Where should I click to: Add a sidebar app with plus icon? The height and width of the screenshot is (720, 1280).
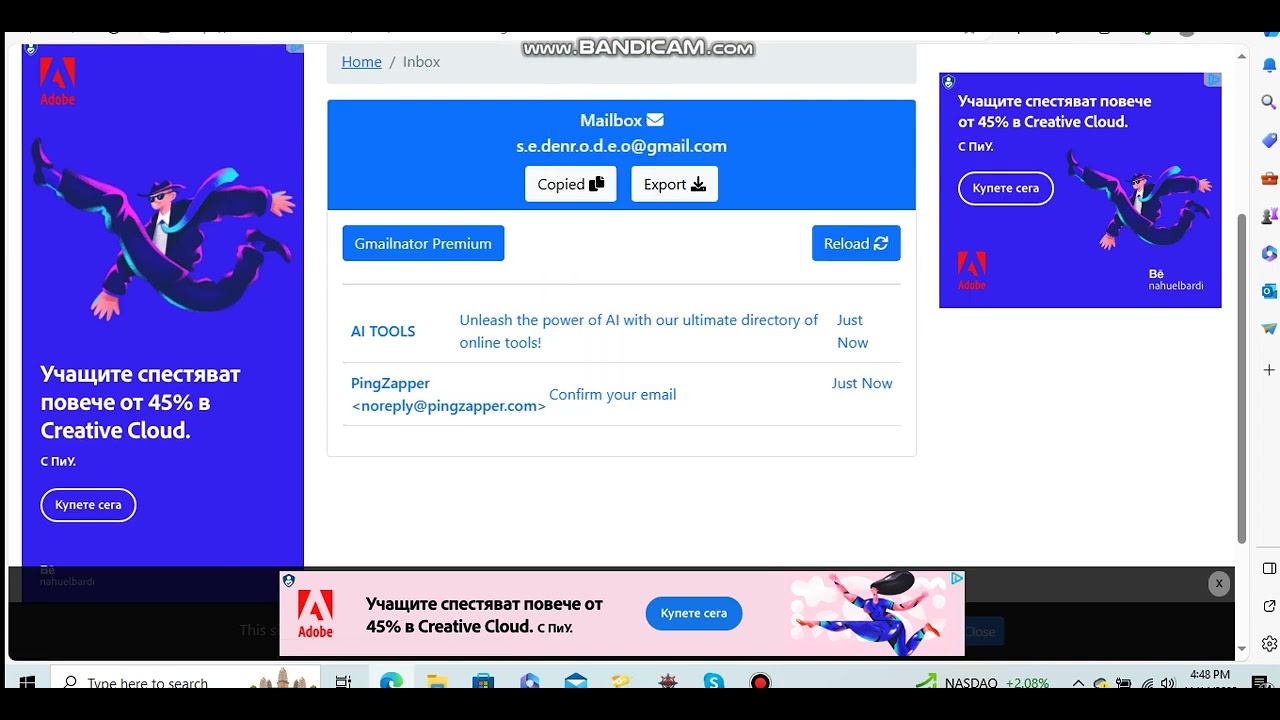1269,370
